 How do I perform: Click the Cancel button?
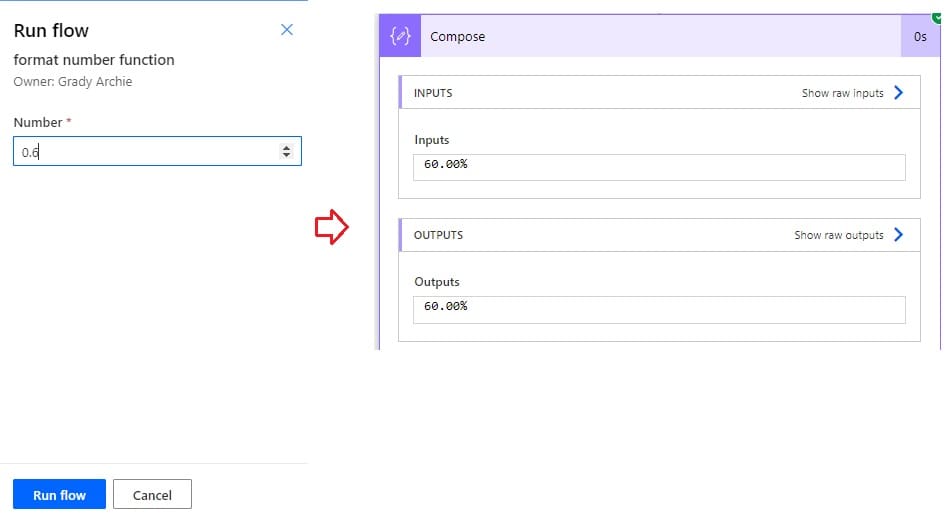pos(152,495)
